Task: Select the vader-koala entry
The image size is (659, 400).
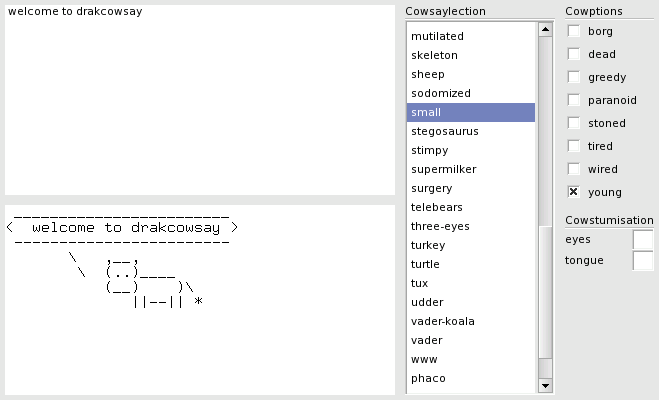Action: click(x=442, y=321)
